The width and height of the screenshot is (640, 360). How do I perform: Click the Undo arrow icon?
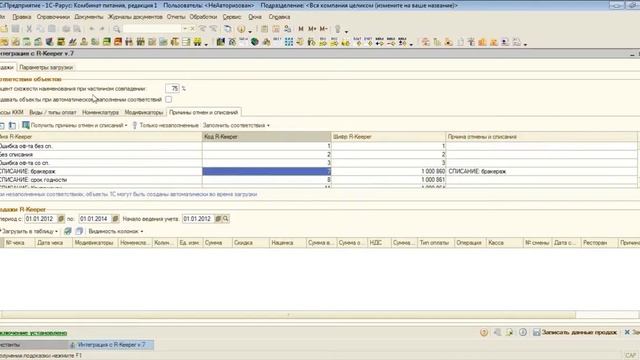pyautogui.click(x=91, y=29)
